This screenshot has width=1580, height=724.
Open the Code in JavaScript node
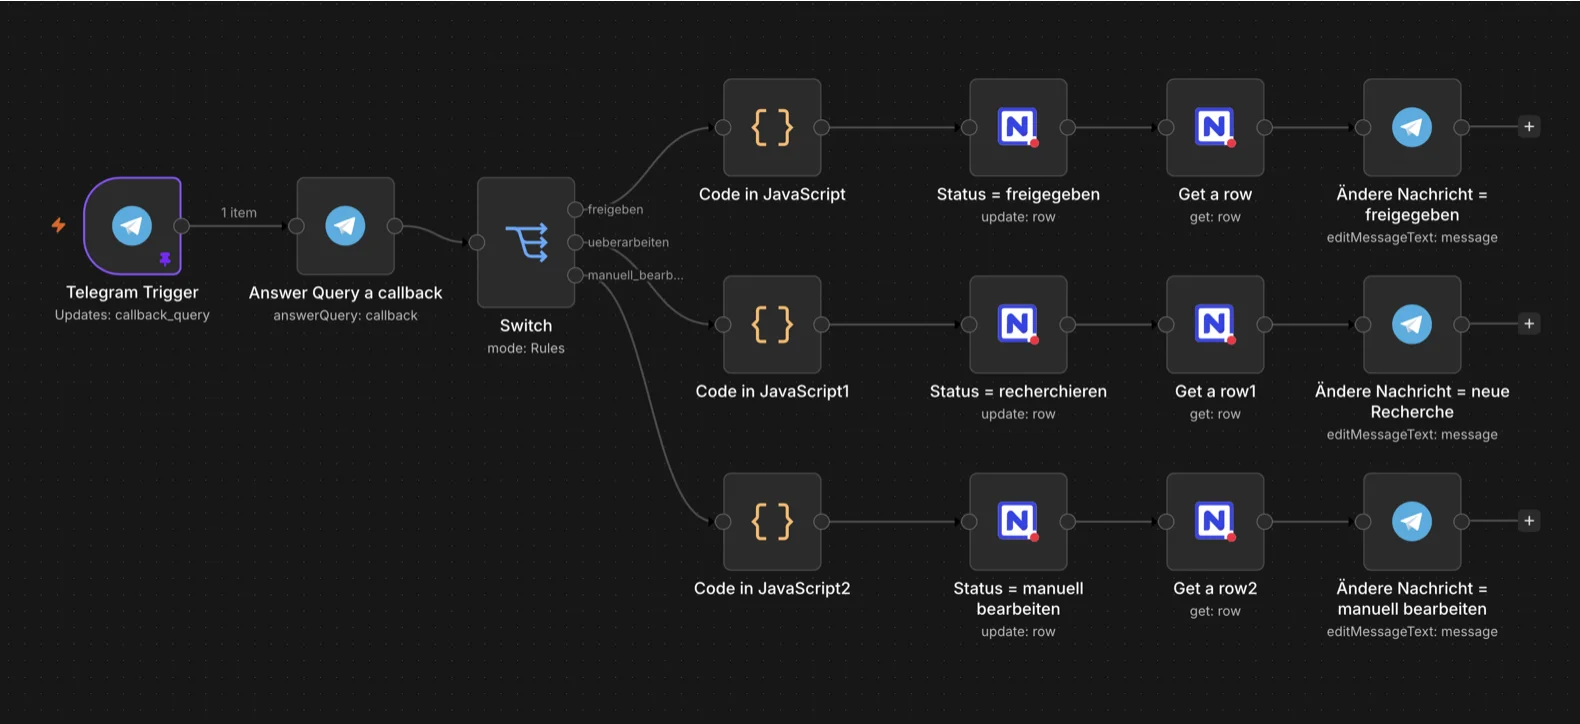772,127
